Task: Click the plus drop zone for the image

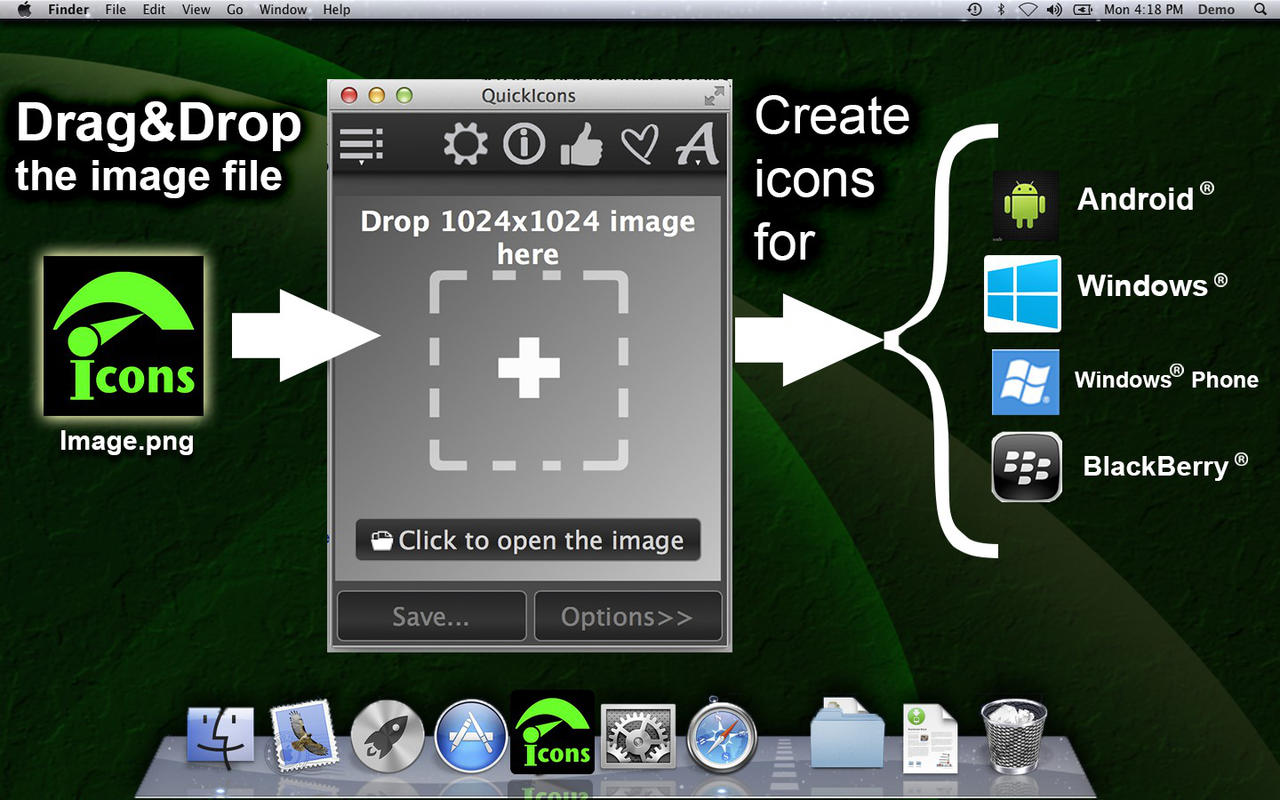Action: coord(527,368)
